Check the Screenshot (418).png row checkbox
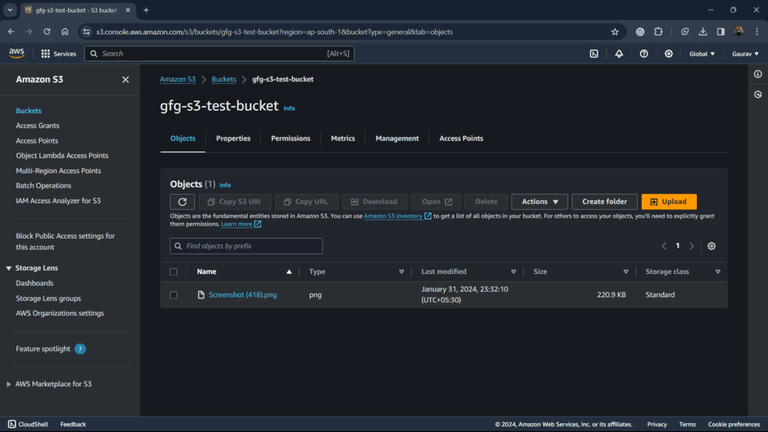The width and height of the screenshot is (768, 432). click(173, 295)
